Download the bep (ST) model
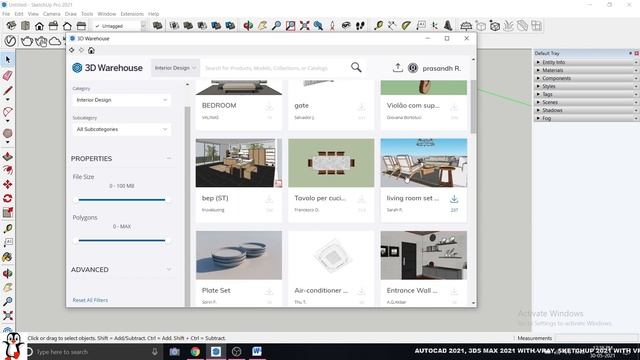Image resolution: width=640 pixels, height=360 pixels. [269, 199]
